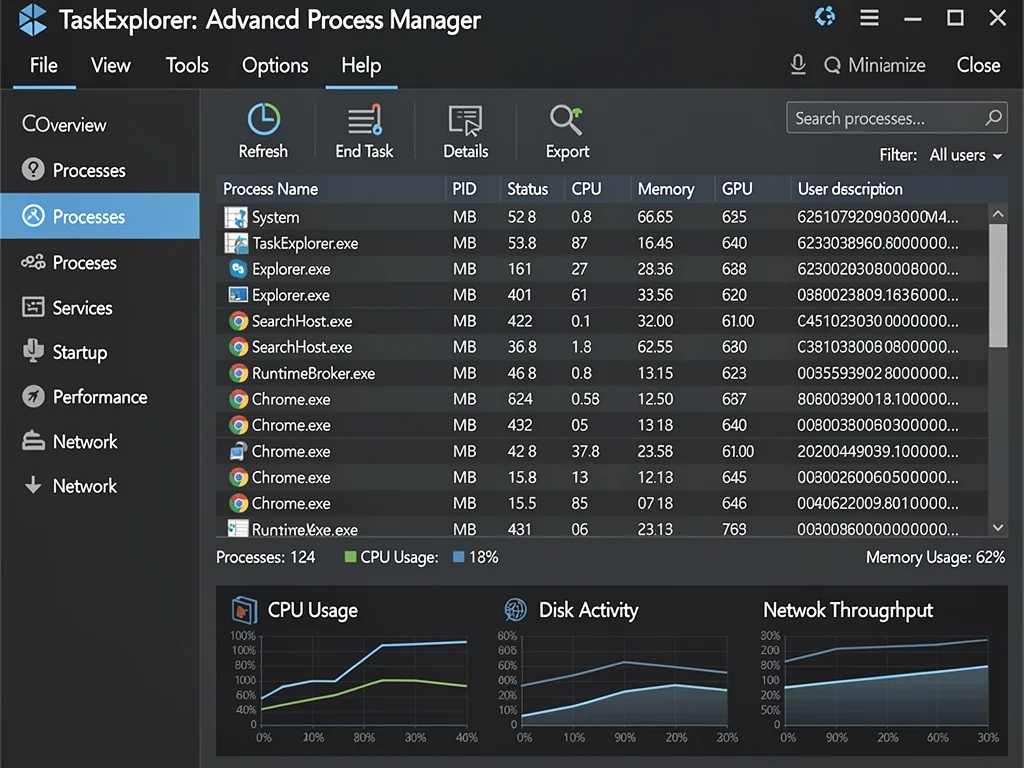Screen dimensions: 1024x768
Task: Click the Memory Usage: 62% text
Action: [x=935, y=557]
